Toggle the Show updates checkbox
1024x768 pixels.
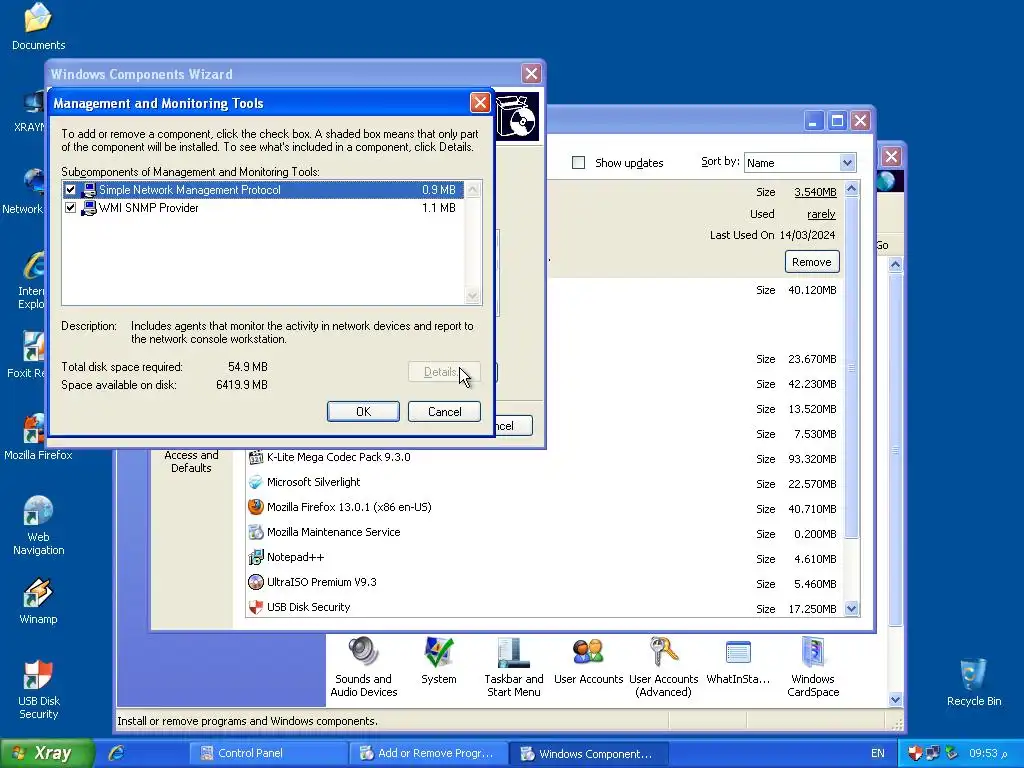tap(579, 163)
